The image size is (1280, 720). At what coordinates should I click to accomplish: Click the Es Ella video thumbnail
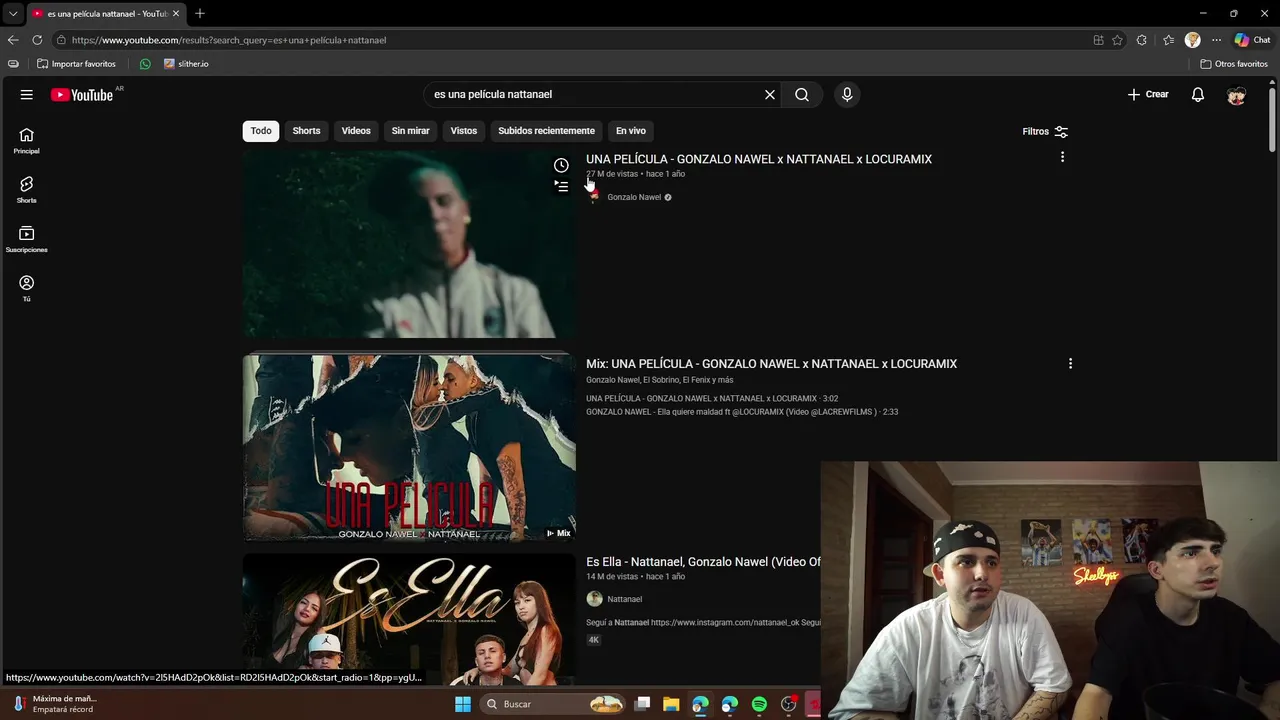pos(409,619)
